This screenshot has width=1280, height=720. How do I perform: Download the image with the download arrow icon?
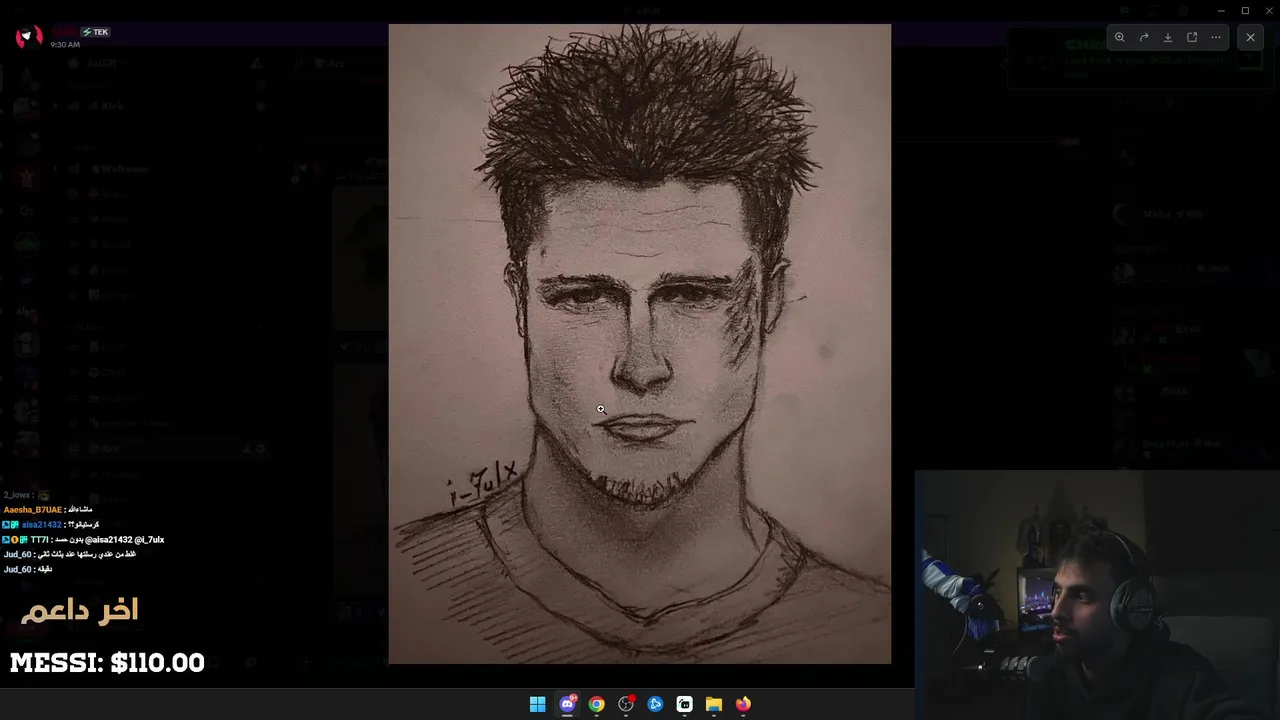(x=1168, y=37)
